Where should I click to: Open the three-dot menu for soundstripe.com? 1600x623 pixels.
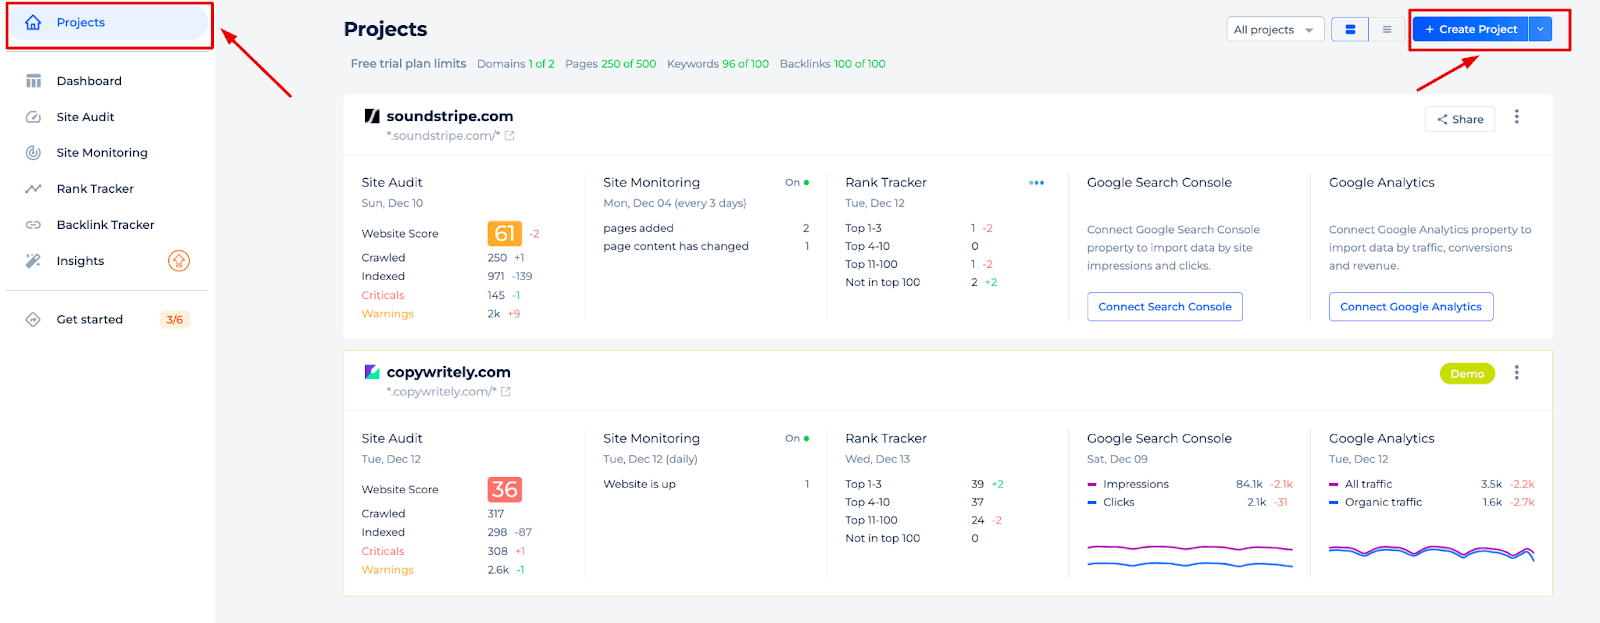coord(1516,117)
